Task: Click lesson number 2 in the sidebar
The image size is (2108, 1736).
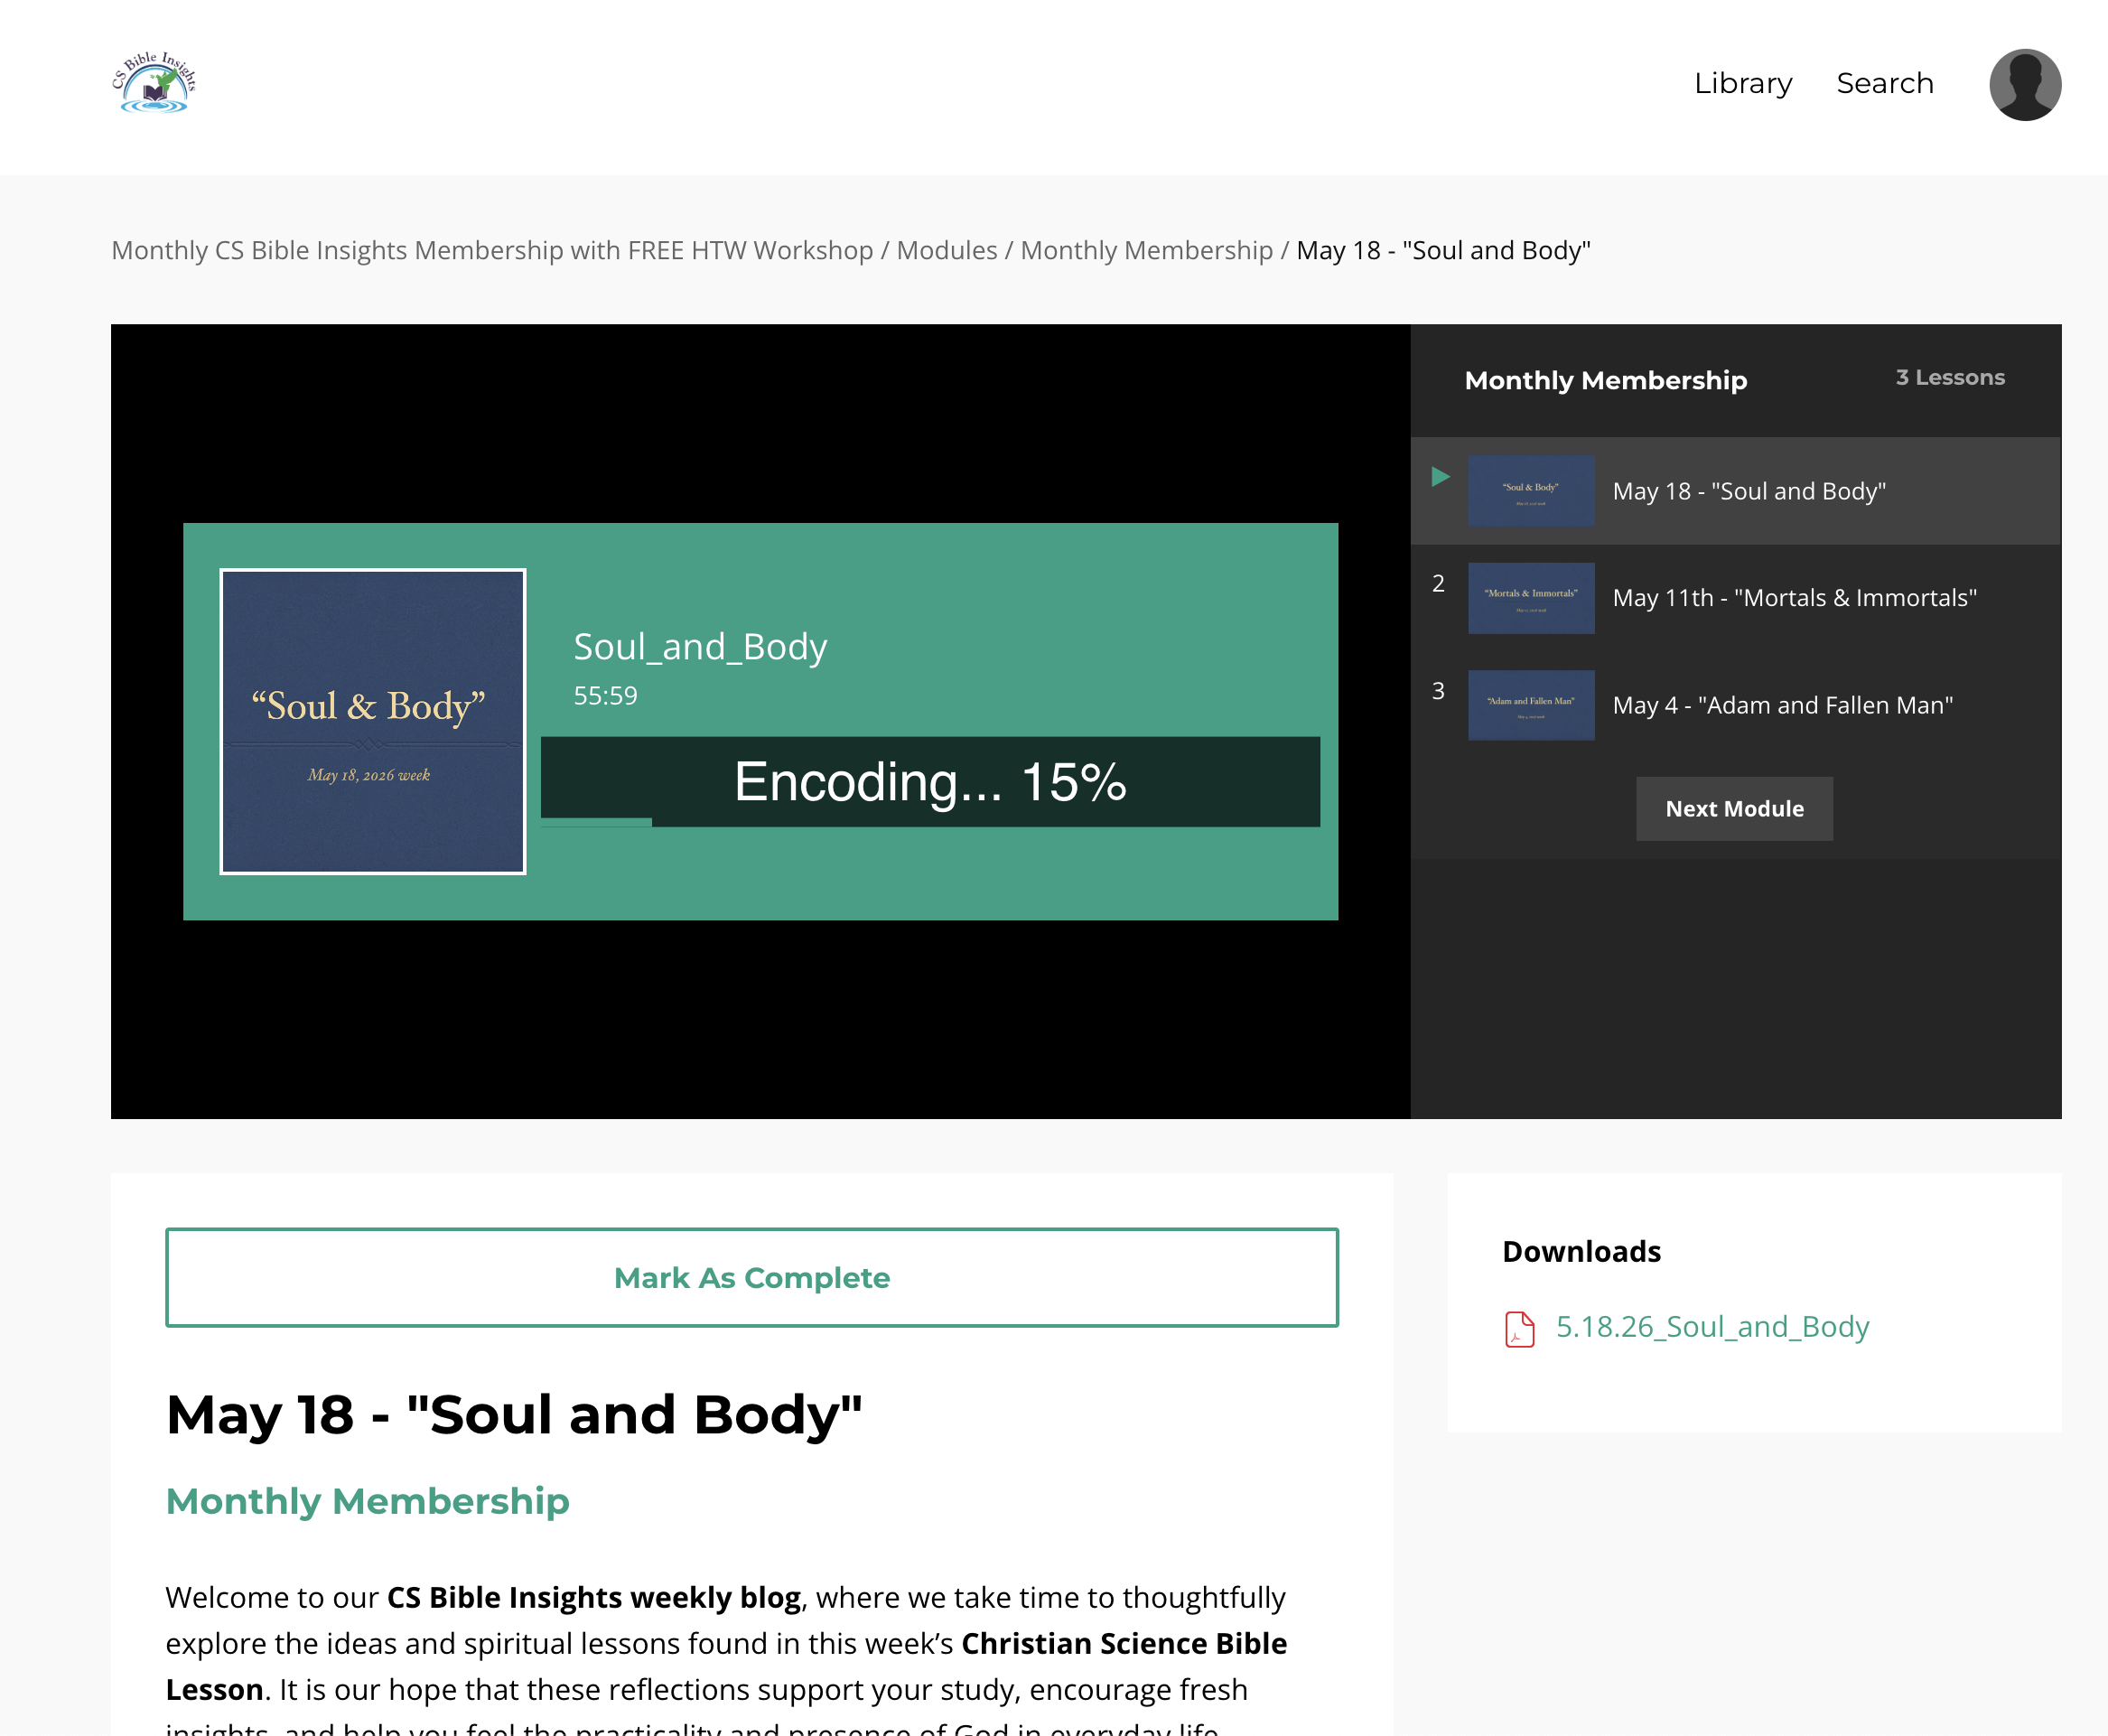Action: (1438, 584)
